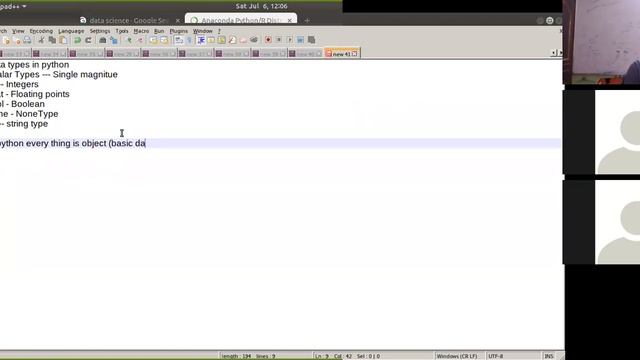Undo with the green arrow icon
Screen dimensions: 640x360
(x=77, y=40)
